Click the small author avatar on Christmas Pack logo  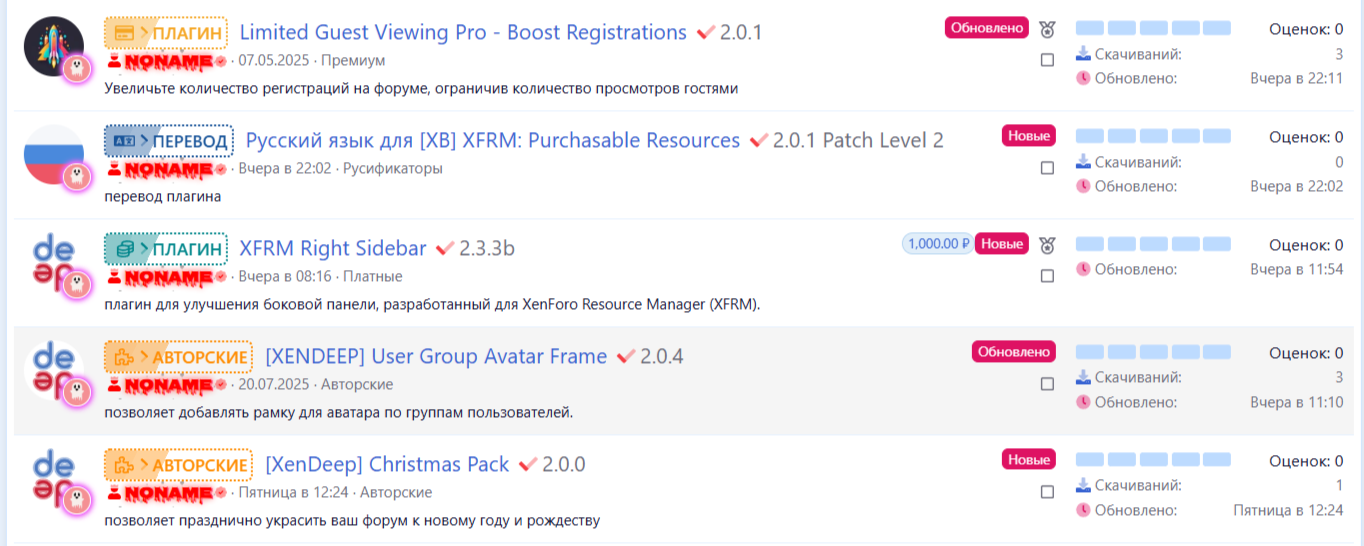tap(77, 501)
